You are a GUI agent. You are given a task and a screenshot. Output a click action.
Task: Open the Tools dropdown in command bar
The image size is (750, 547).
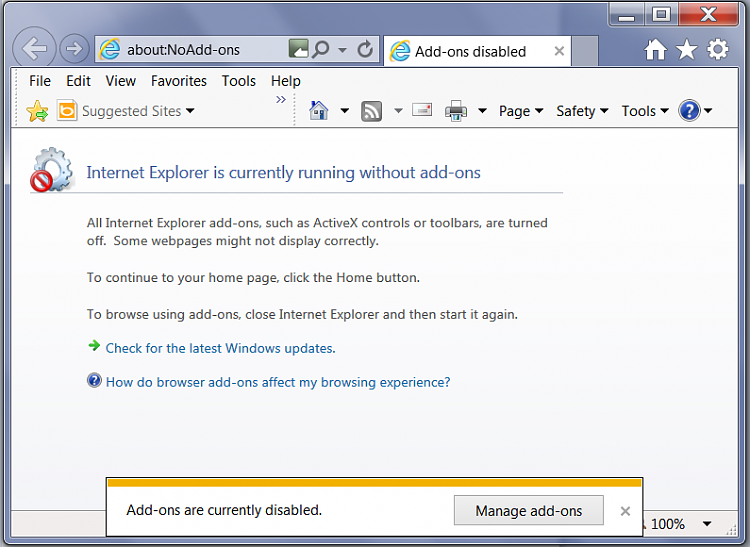[x=645, y=111]
